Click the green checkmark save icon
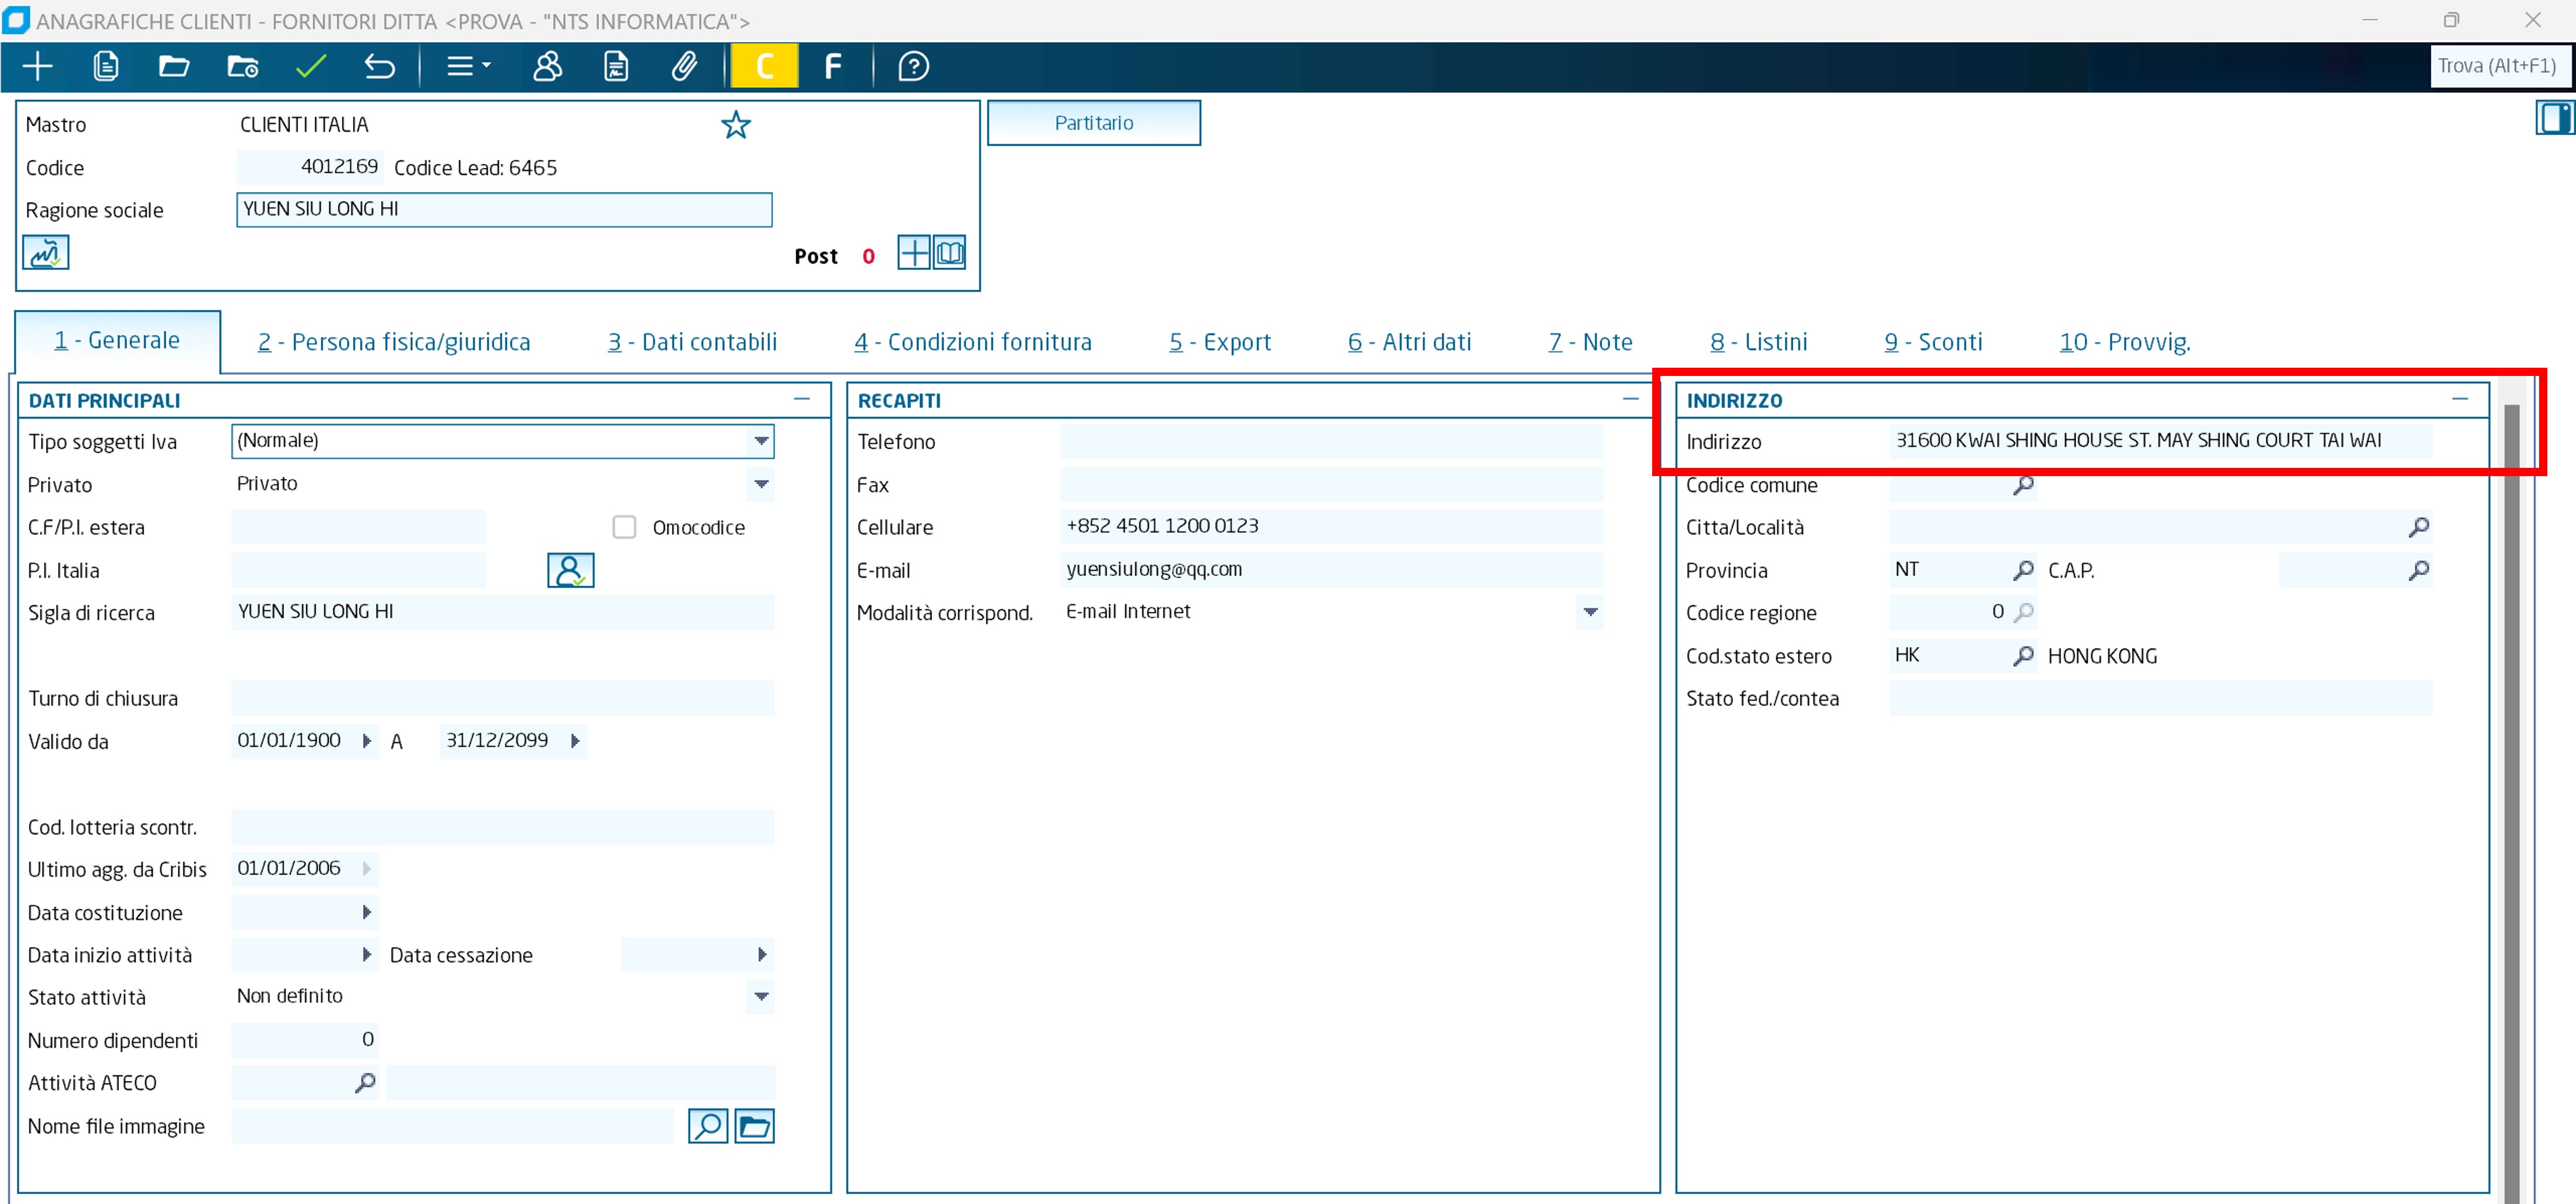Viewport: 2576px width, 1204px height. click(x=311, y=67)
